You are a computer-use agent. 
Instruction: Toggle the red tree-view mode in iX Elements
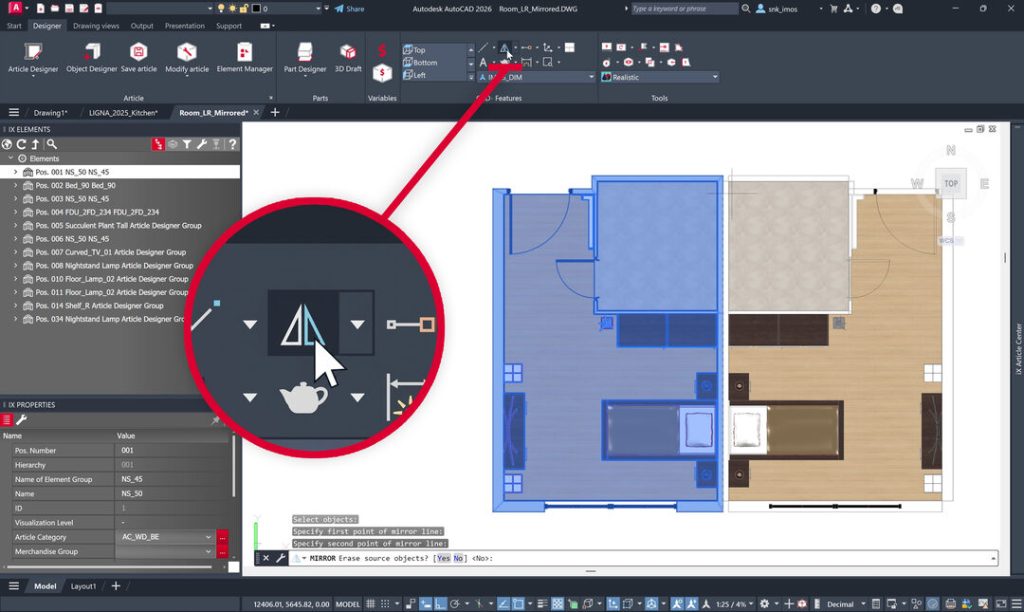(157, 144)
